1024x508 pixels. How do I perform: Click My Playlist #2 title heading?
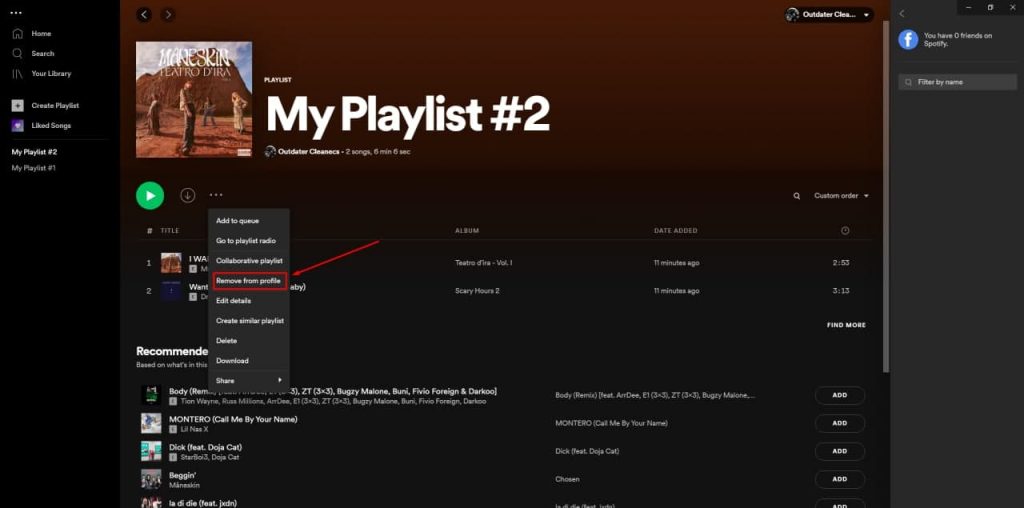pos(408,116)
